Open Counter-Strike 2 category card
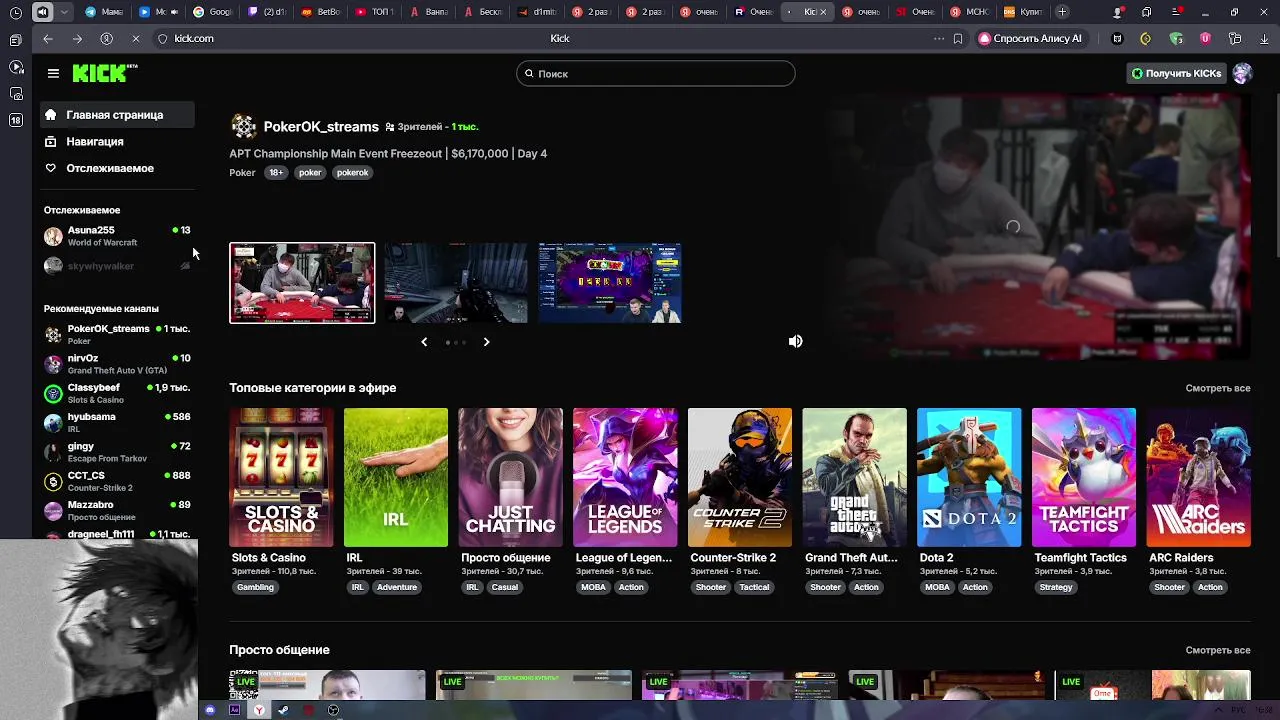This screenshot has height=720, width=1280. point(740,477)
